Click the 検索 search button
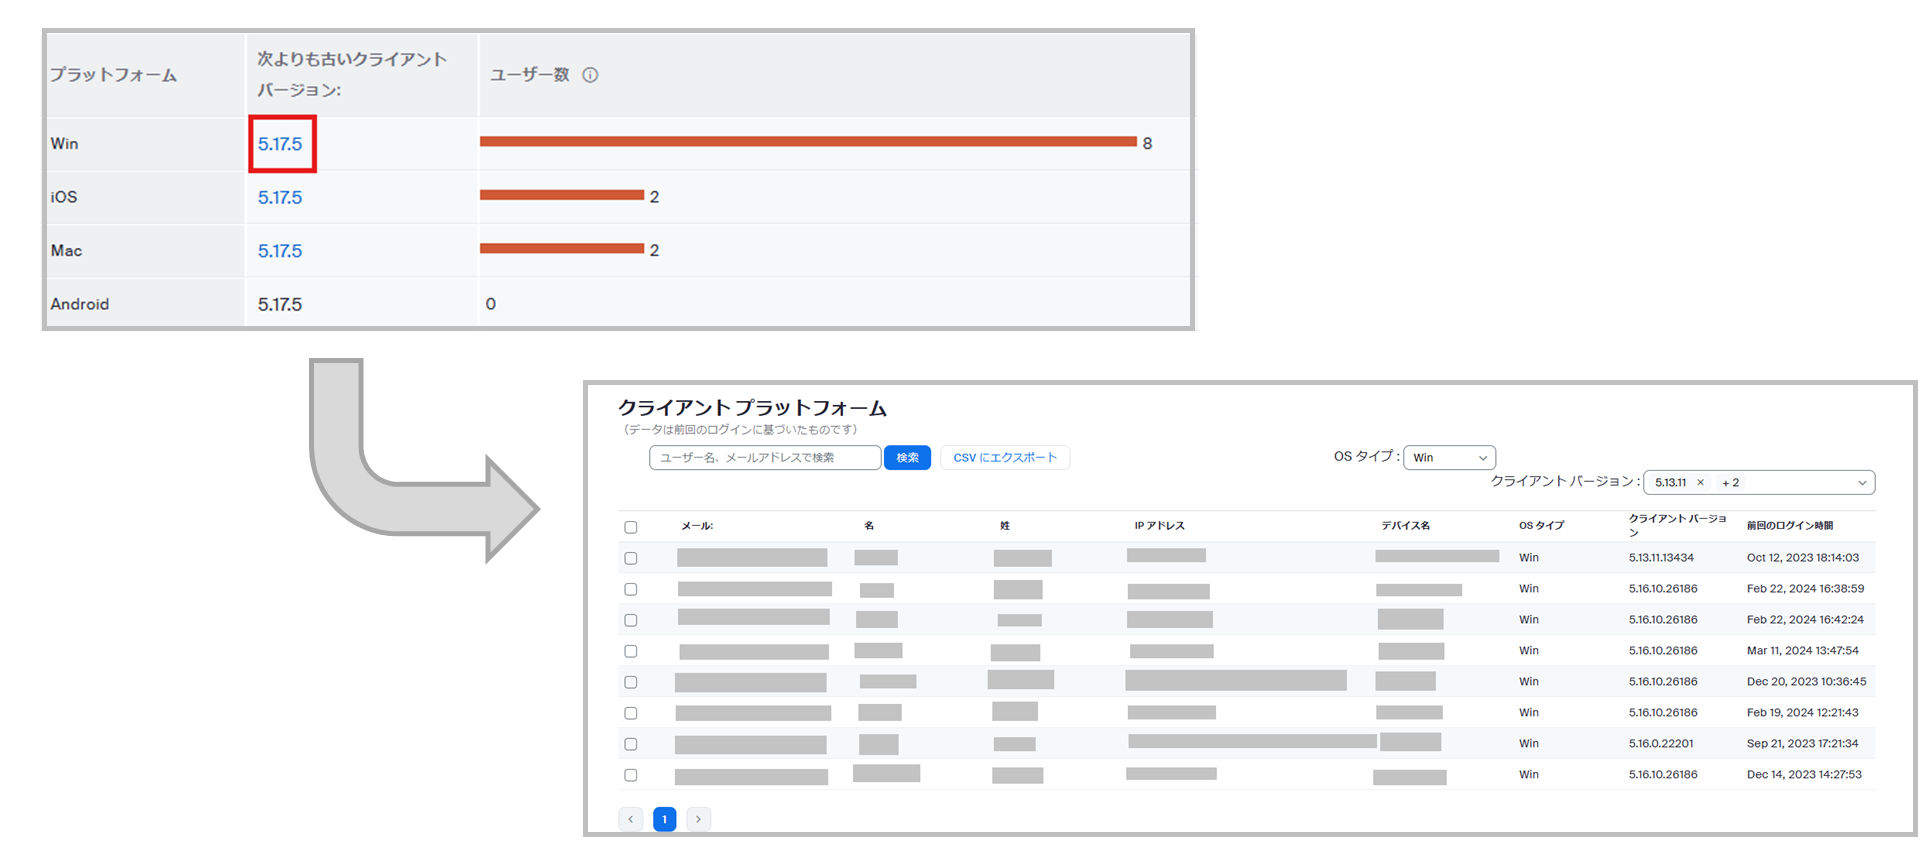Image resolution: width=1918 pixels, height=841 pixels. click(907, 457)
